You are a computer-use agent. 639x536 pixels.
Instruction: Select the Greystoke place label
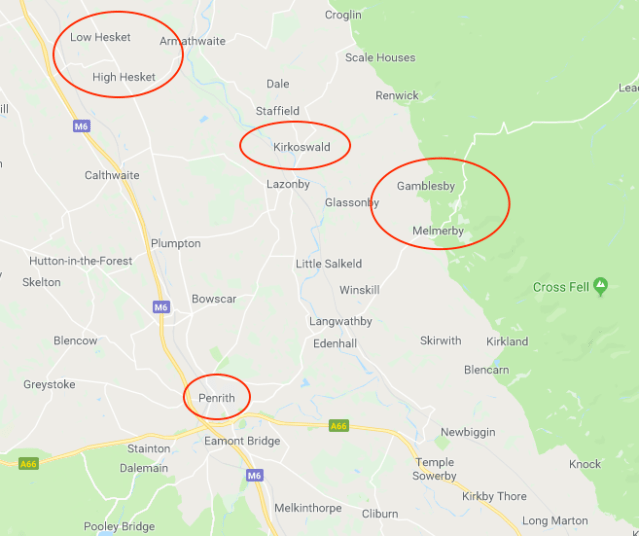(x=49, y=384)
